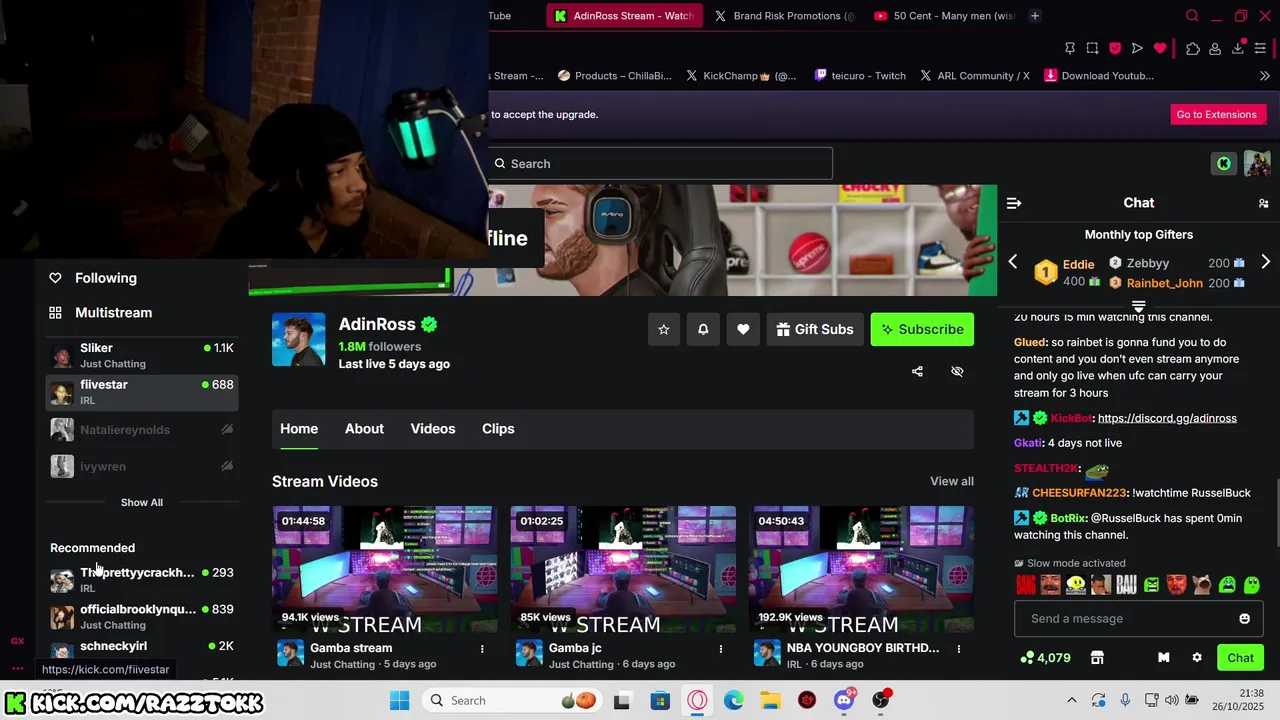Open the extensions puzzle icon

(1193, 48)
